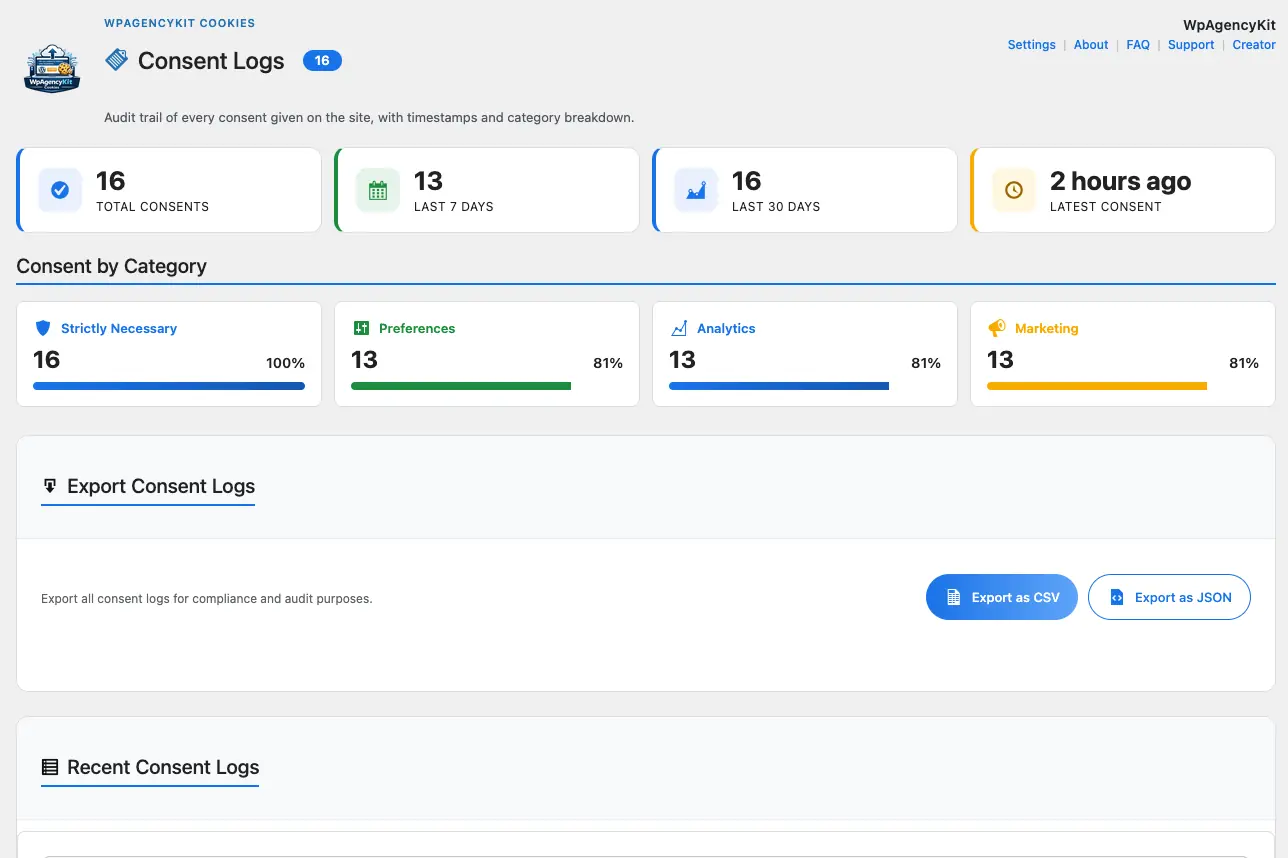Open the Settings link

click(1031, 45)
